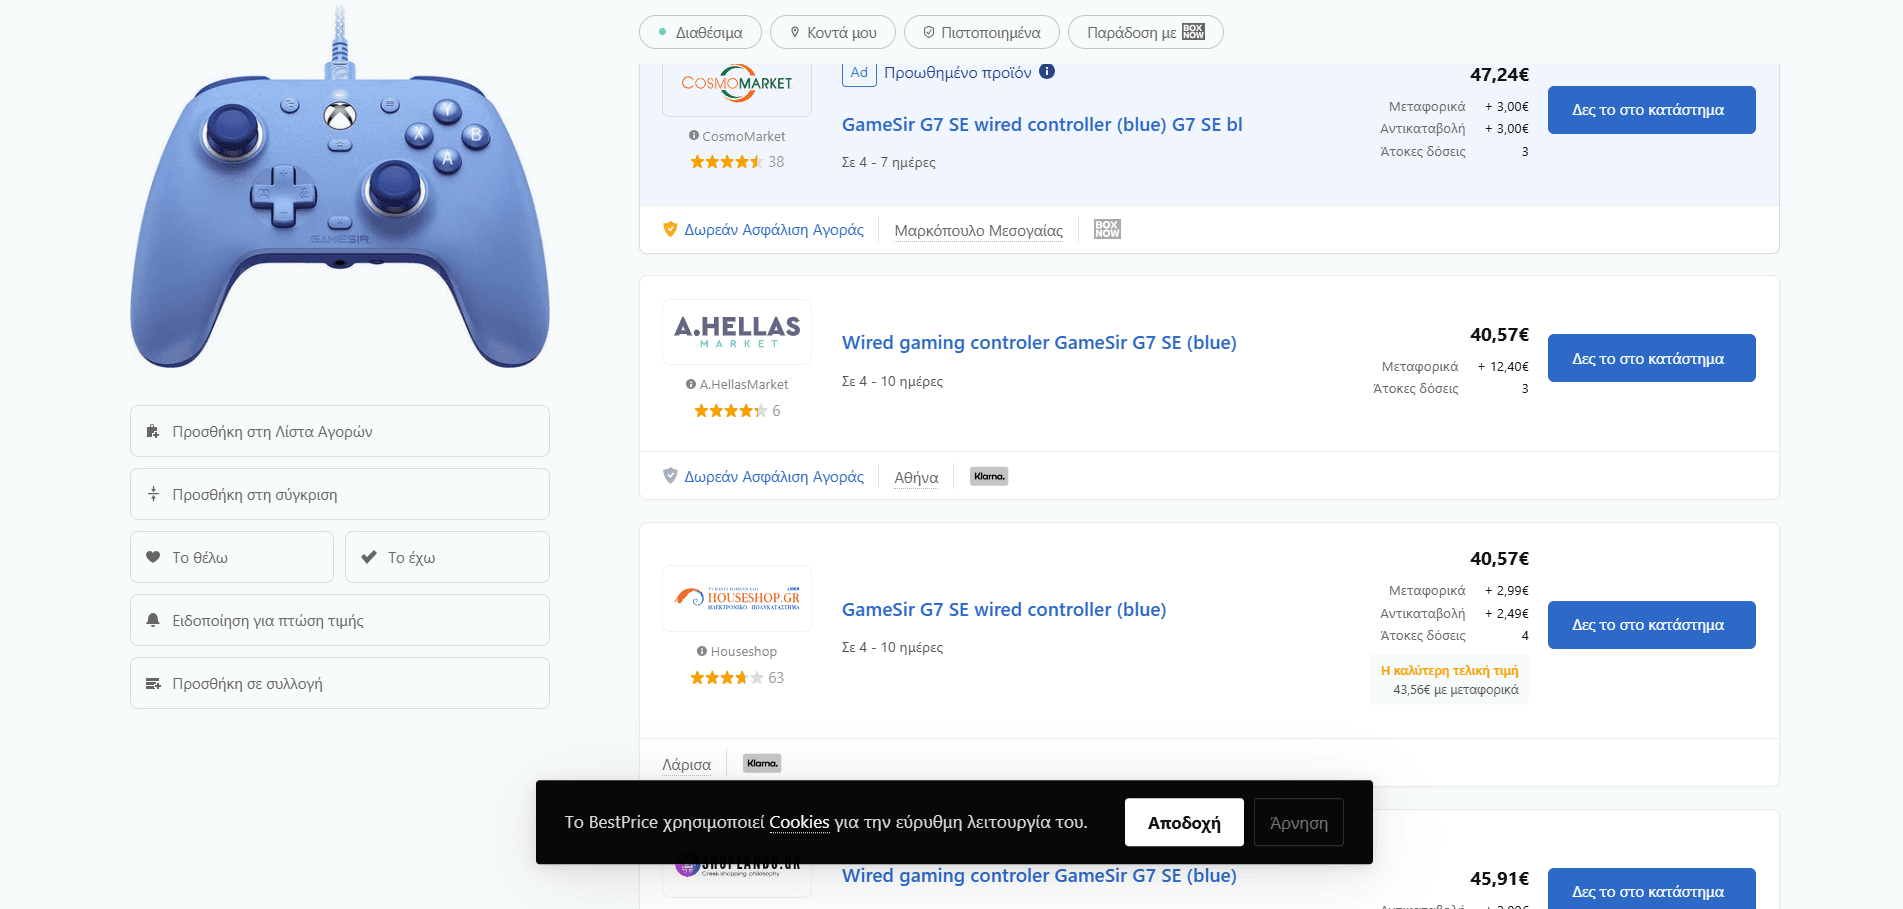This screenshot has width=1903, height=909.
Task: Toggle the Κοντά μου filter
Action: click(833, 32)
